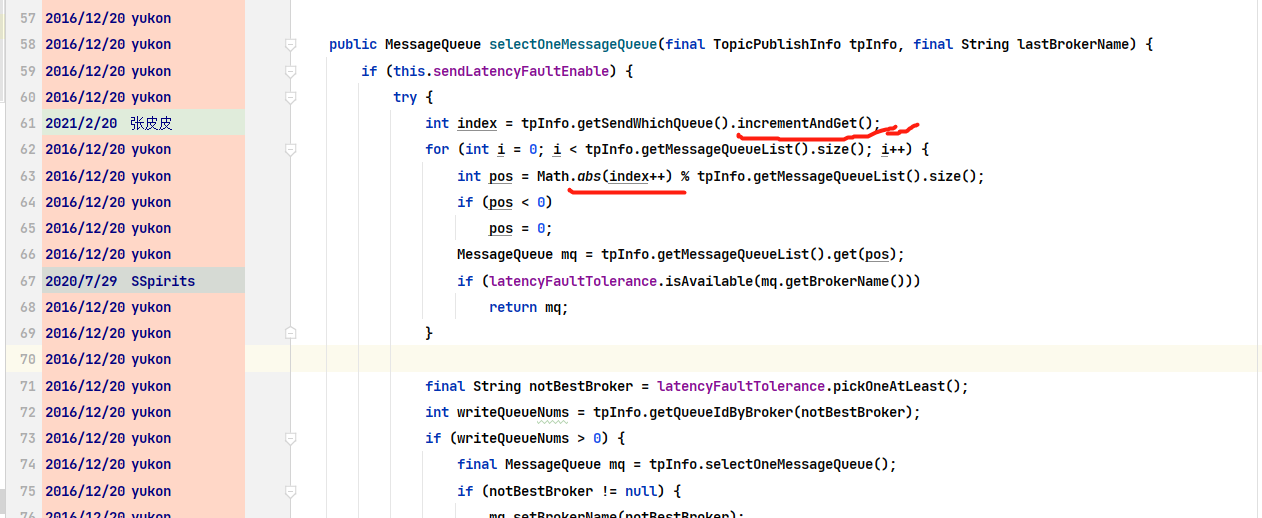The width and height of the screenshot is (1262, 518).
Task: Click TopicPublishInfo type on line 58
Action: click(777, 45)
